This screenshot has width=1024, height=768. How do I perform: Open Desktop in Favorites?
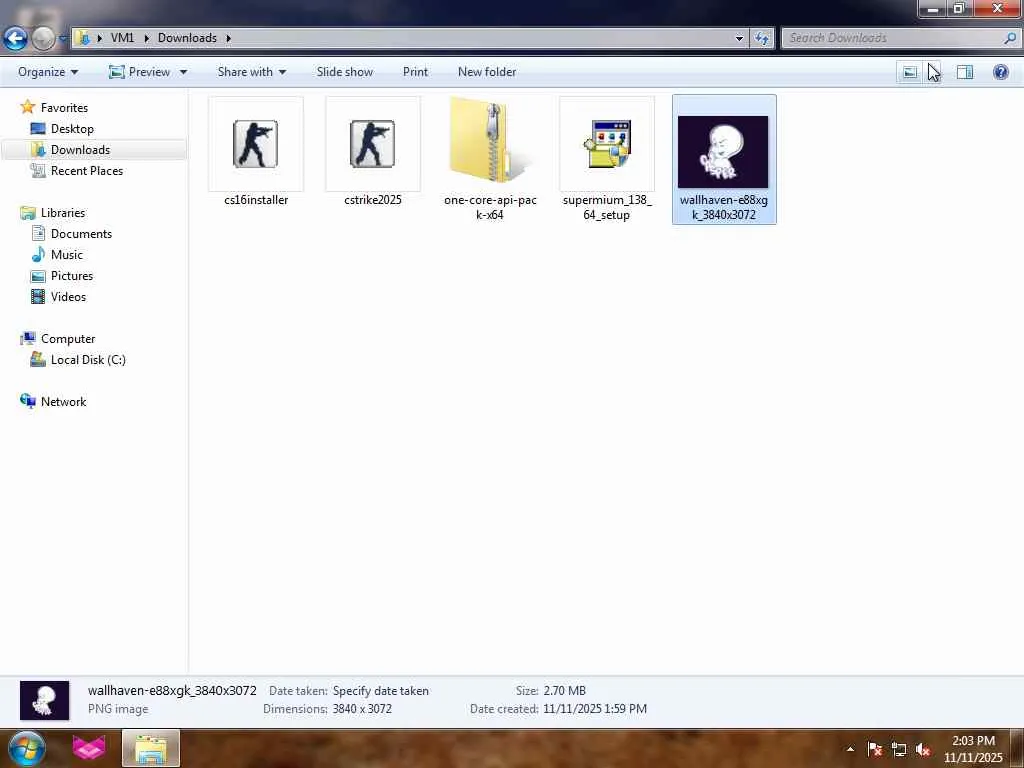(x=72, y=129)
